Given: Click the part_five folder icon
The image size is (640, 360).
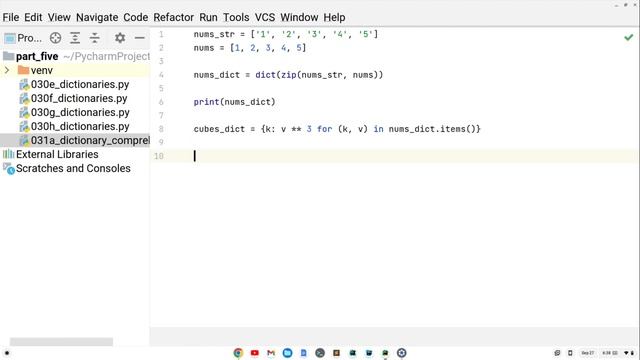Looking at the screenshot, I should coord(9,56).
